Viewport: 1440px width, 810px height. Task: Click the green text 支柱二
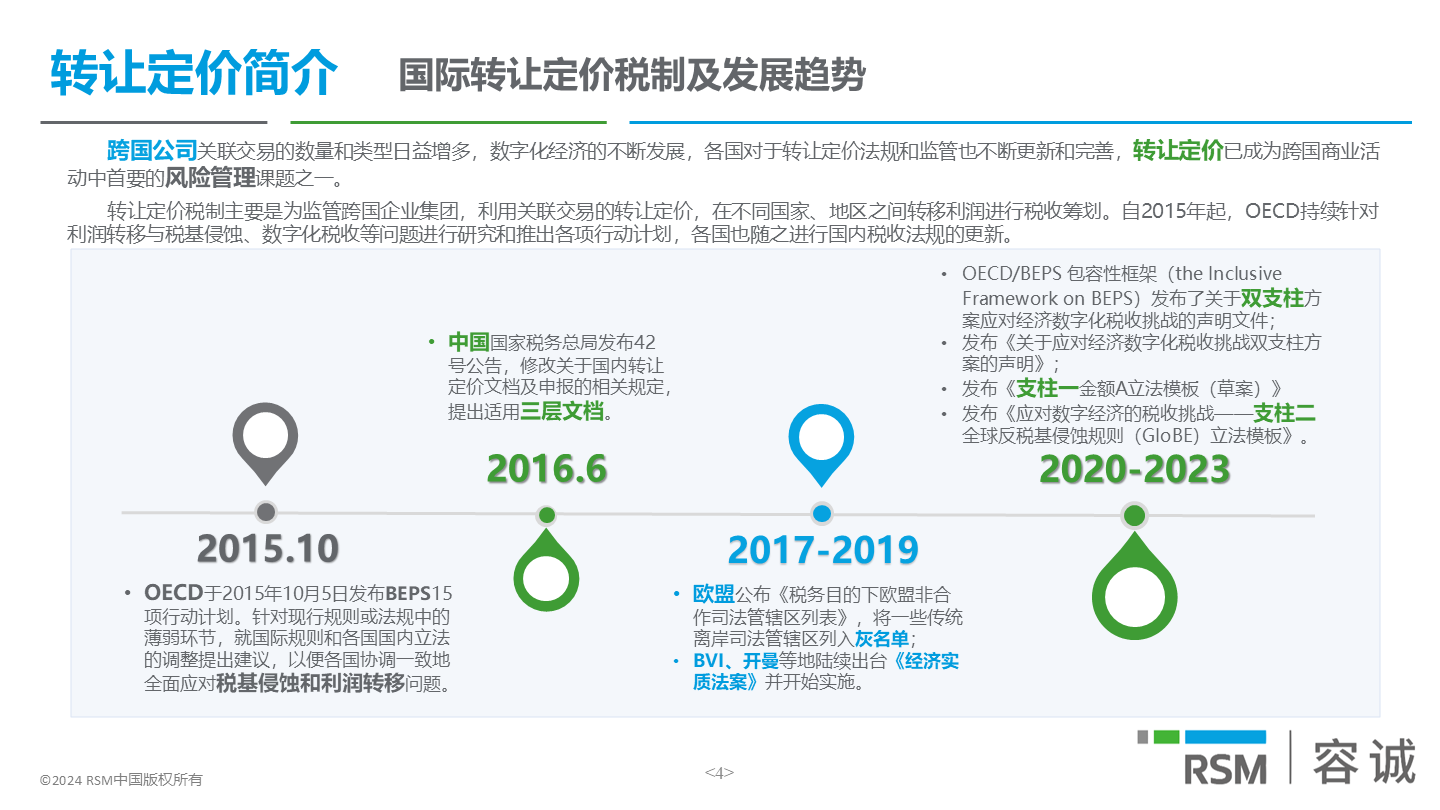[x=1284, y=413]
